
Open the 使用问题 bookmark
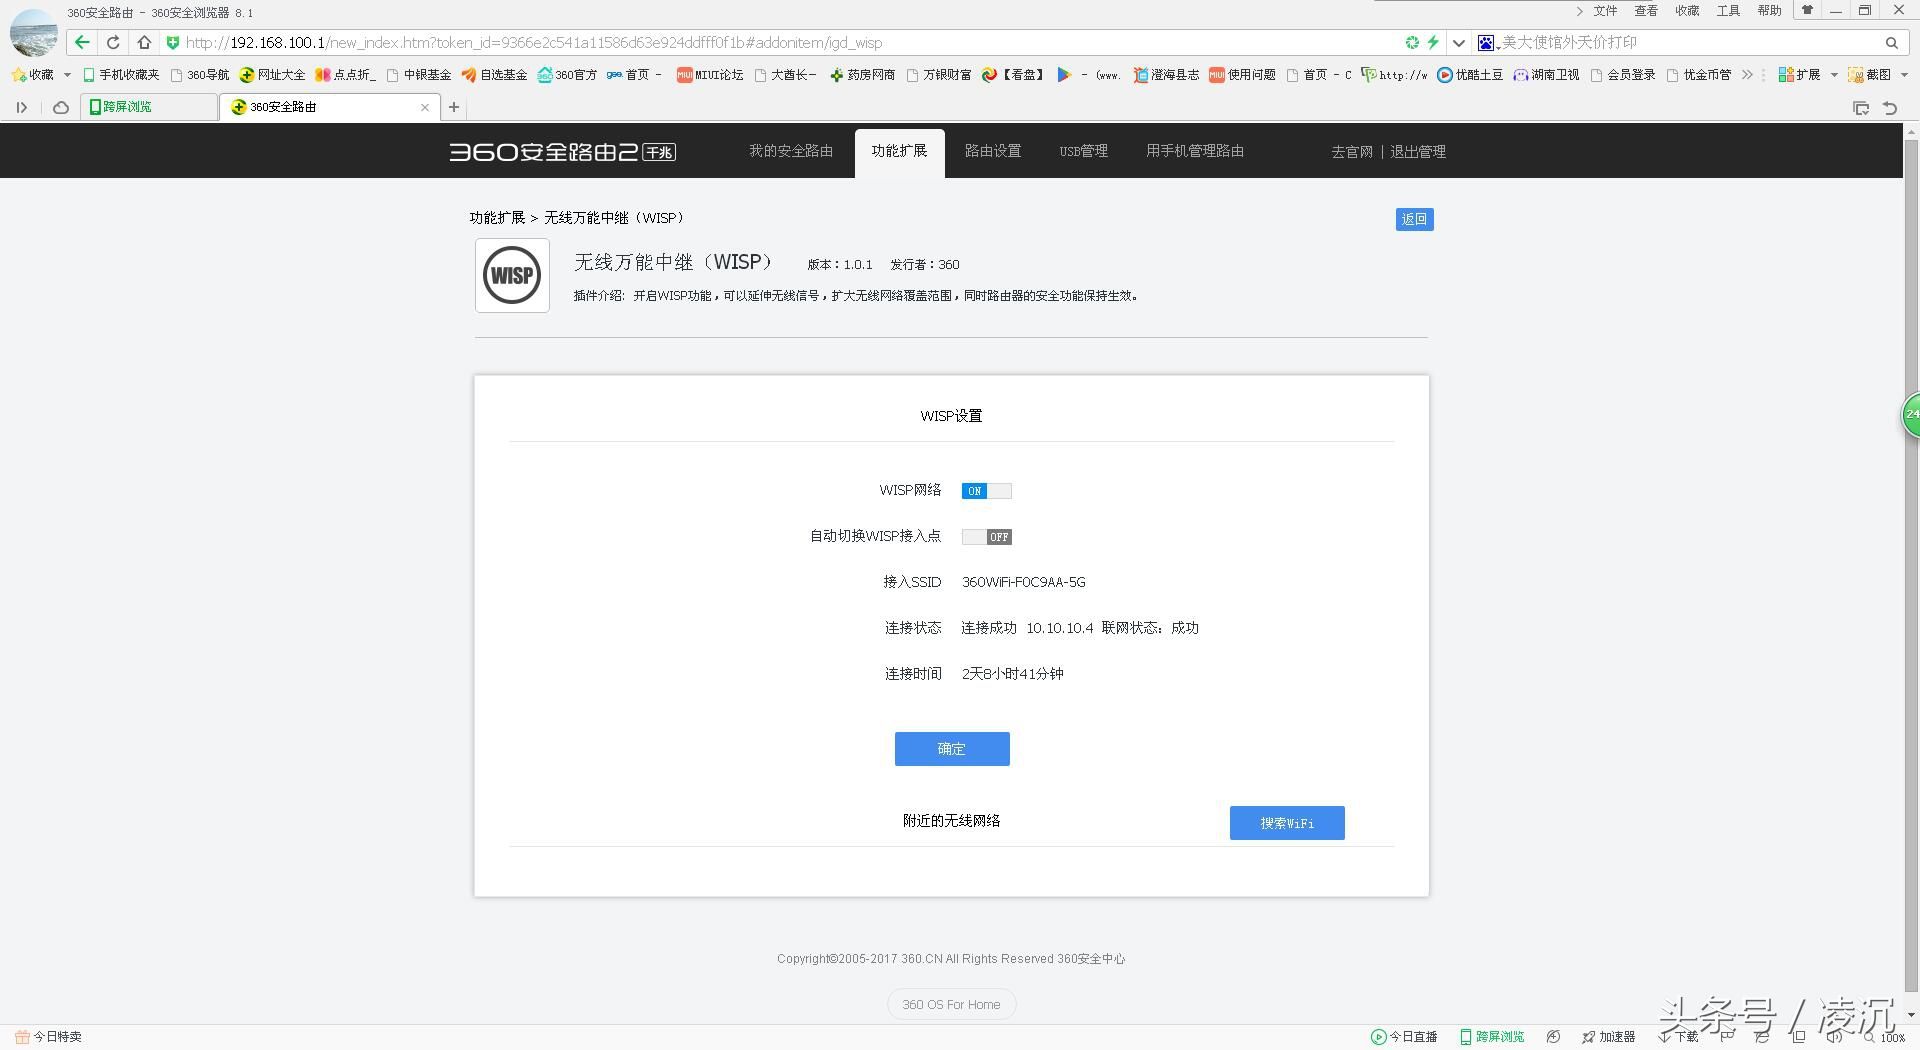tap(1242, 75)
